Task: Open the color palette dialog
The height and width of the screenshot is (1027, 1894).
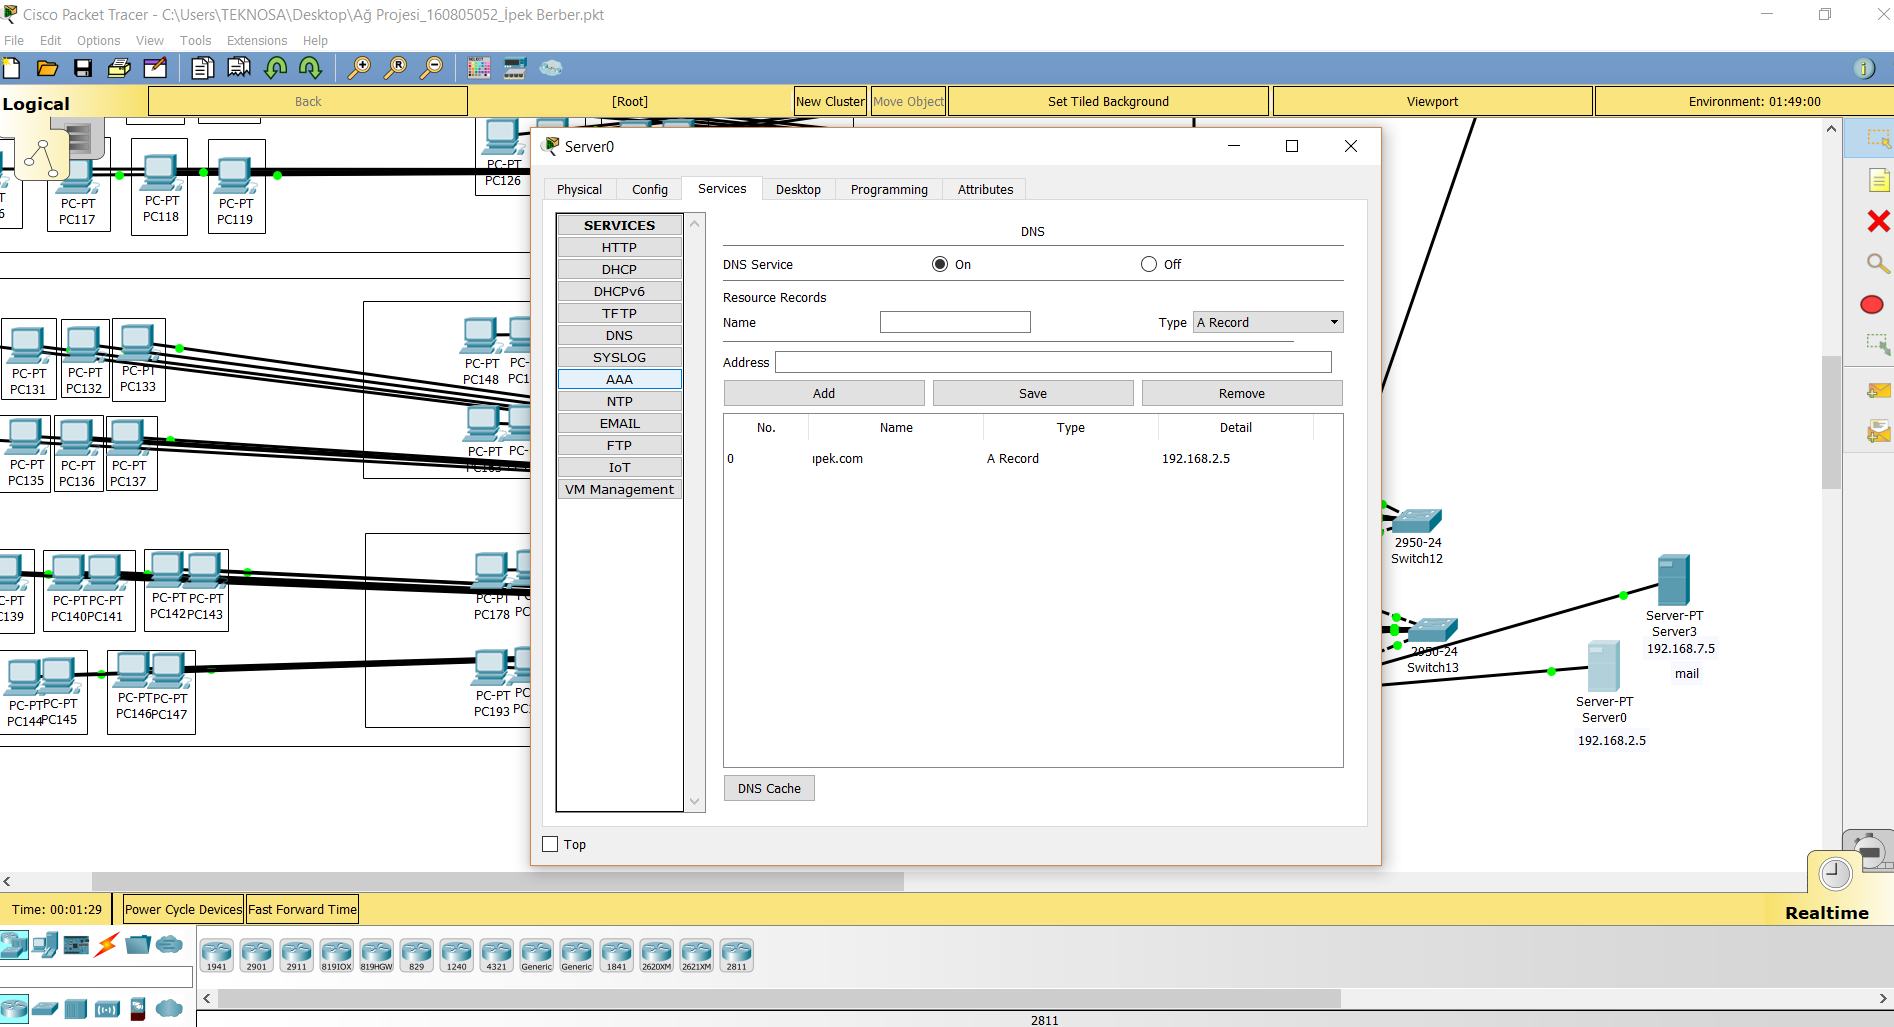Action: coord(478,67)
